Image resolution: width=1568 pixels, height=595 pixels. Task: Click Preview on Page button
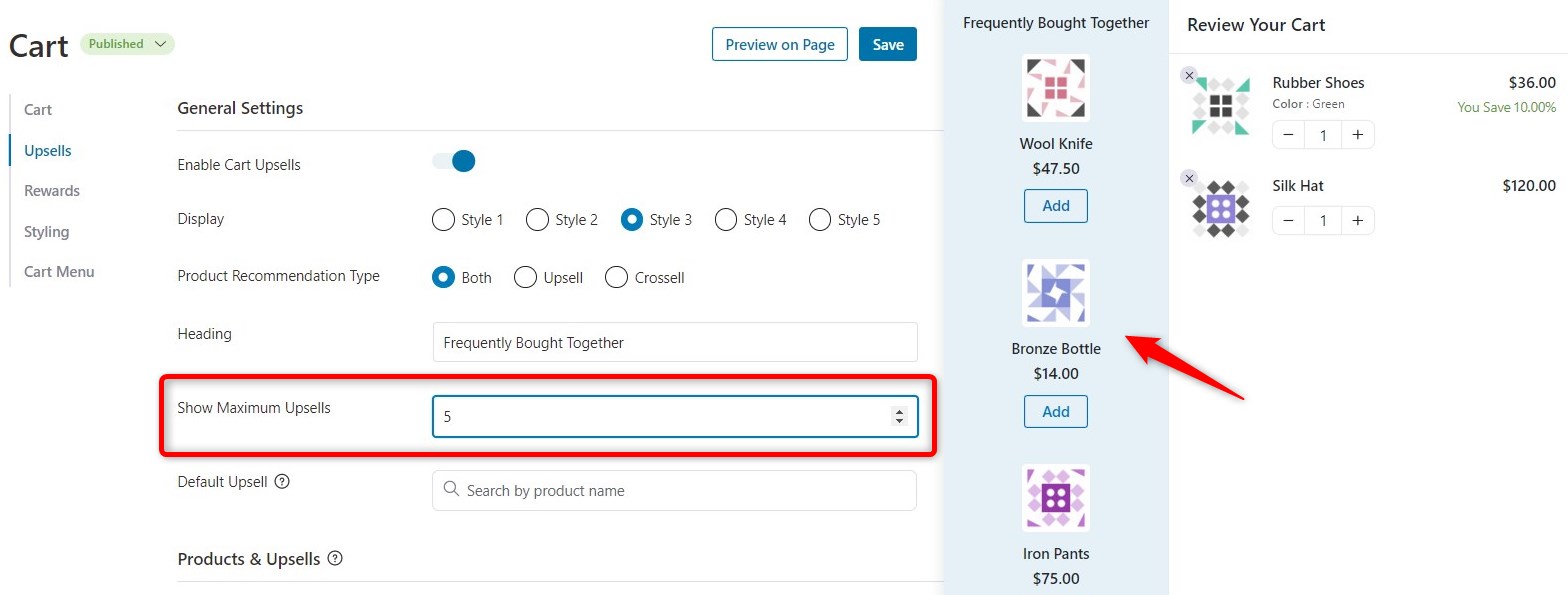coord(780,44)
